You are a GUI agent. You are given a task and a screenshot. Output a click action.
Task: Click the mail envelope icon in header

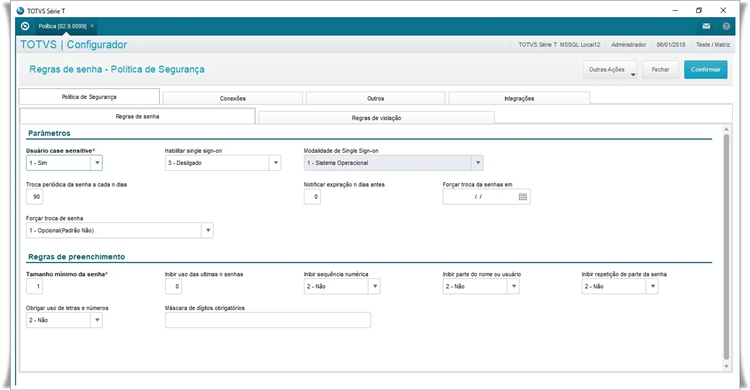[x=706, y=26]
